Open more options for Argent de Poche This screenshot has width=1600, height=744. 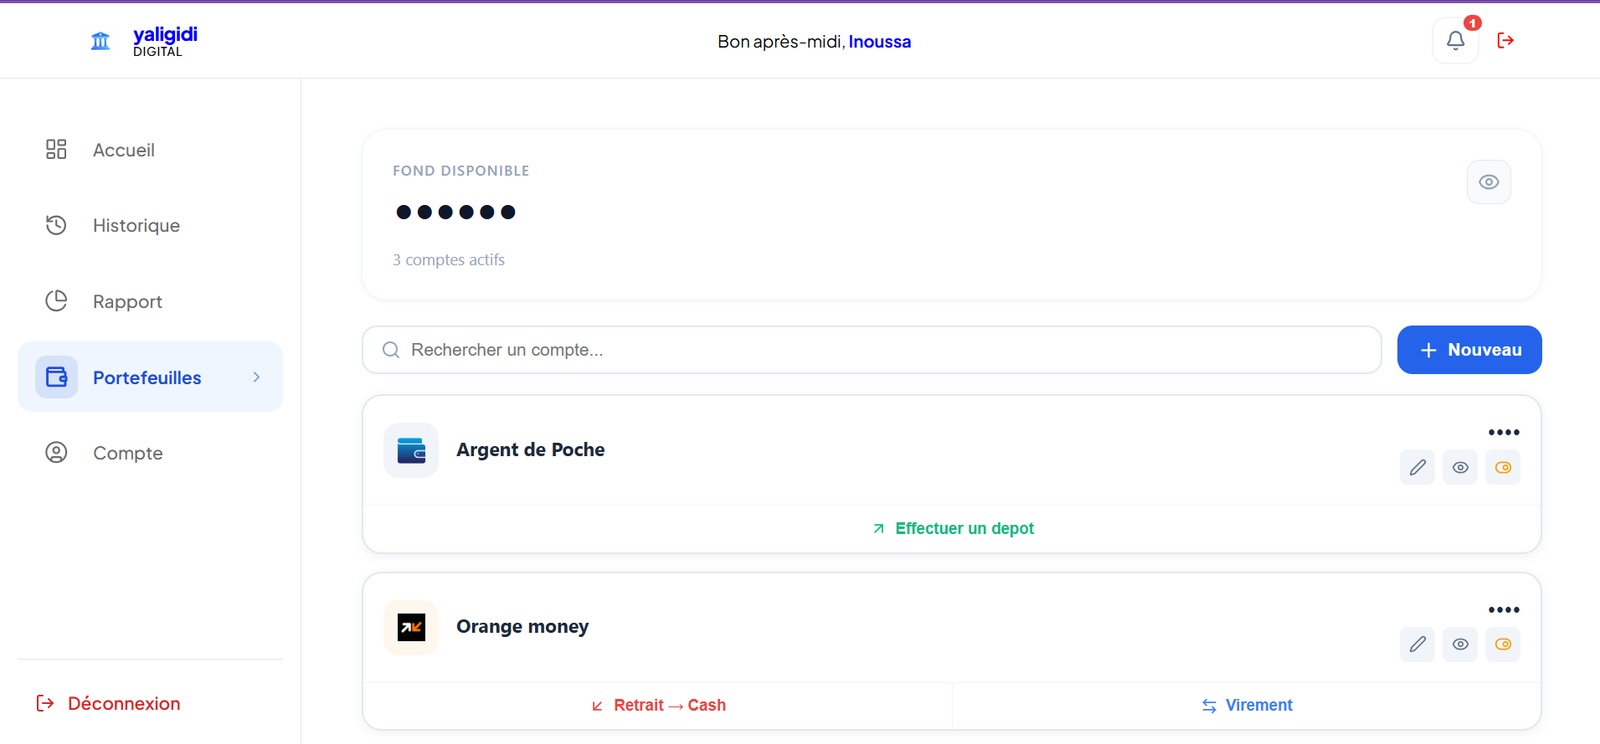tap(1503, 433)
